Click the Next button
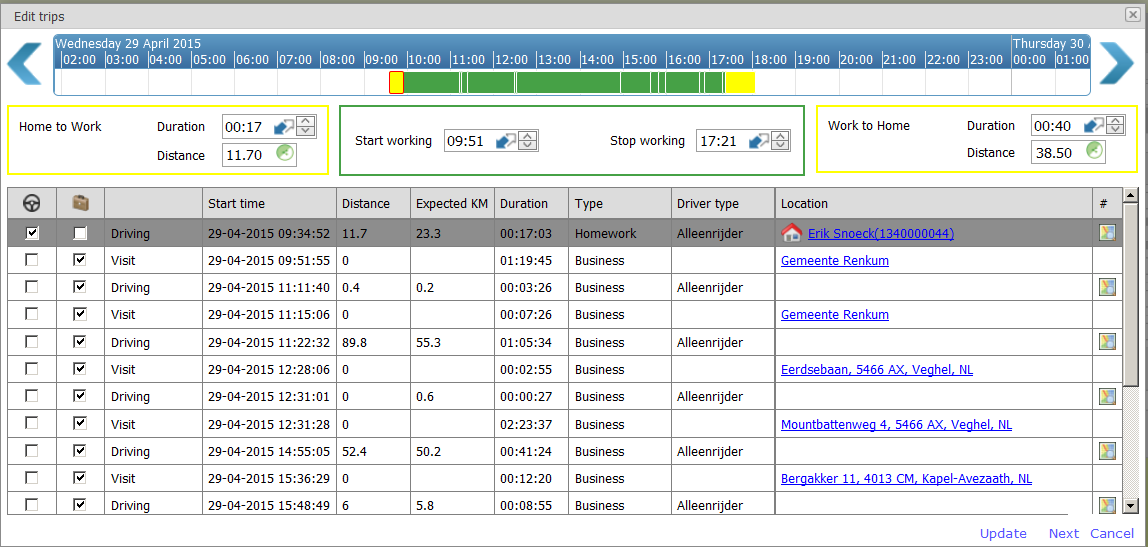The height and width of the screenshot is (547, 1148). 1063,533
